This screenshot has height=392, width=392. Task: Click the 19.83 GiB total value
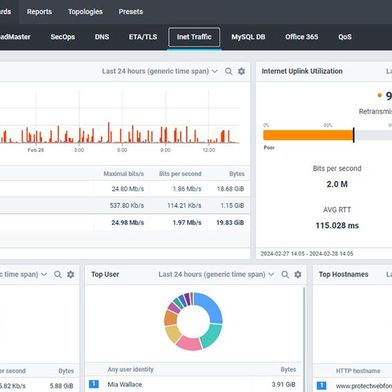(230, 223)
